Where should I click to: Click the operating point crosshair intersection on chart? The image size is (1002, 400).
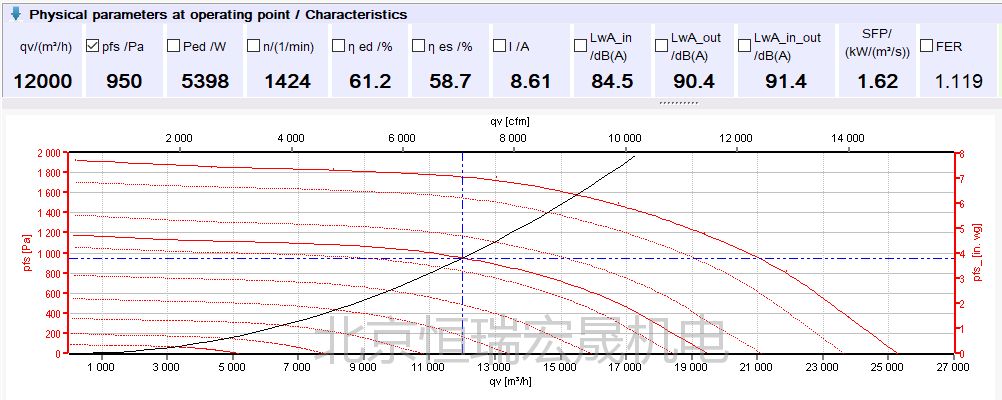[x=462, y=259]
